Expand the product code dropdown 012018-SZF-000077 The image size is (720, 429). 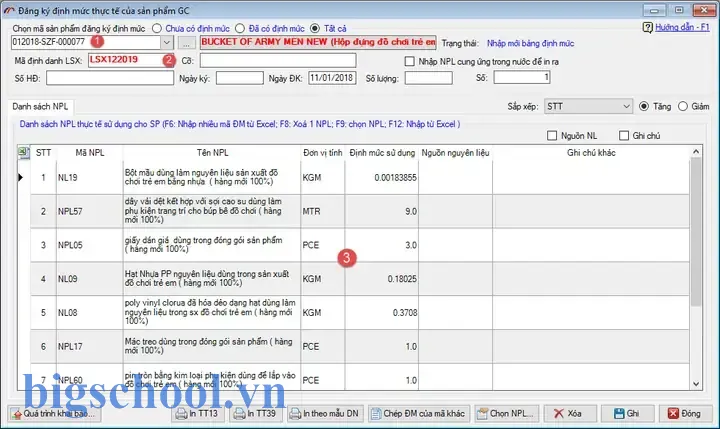[167, 43]
